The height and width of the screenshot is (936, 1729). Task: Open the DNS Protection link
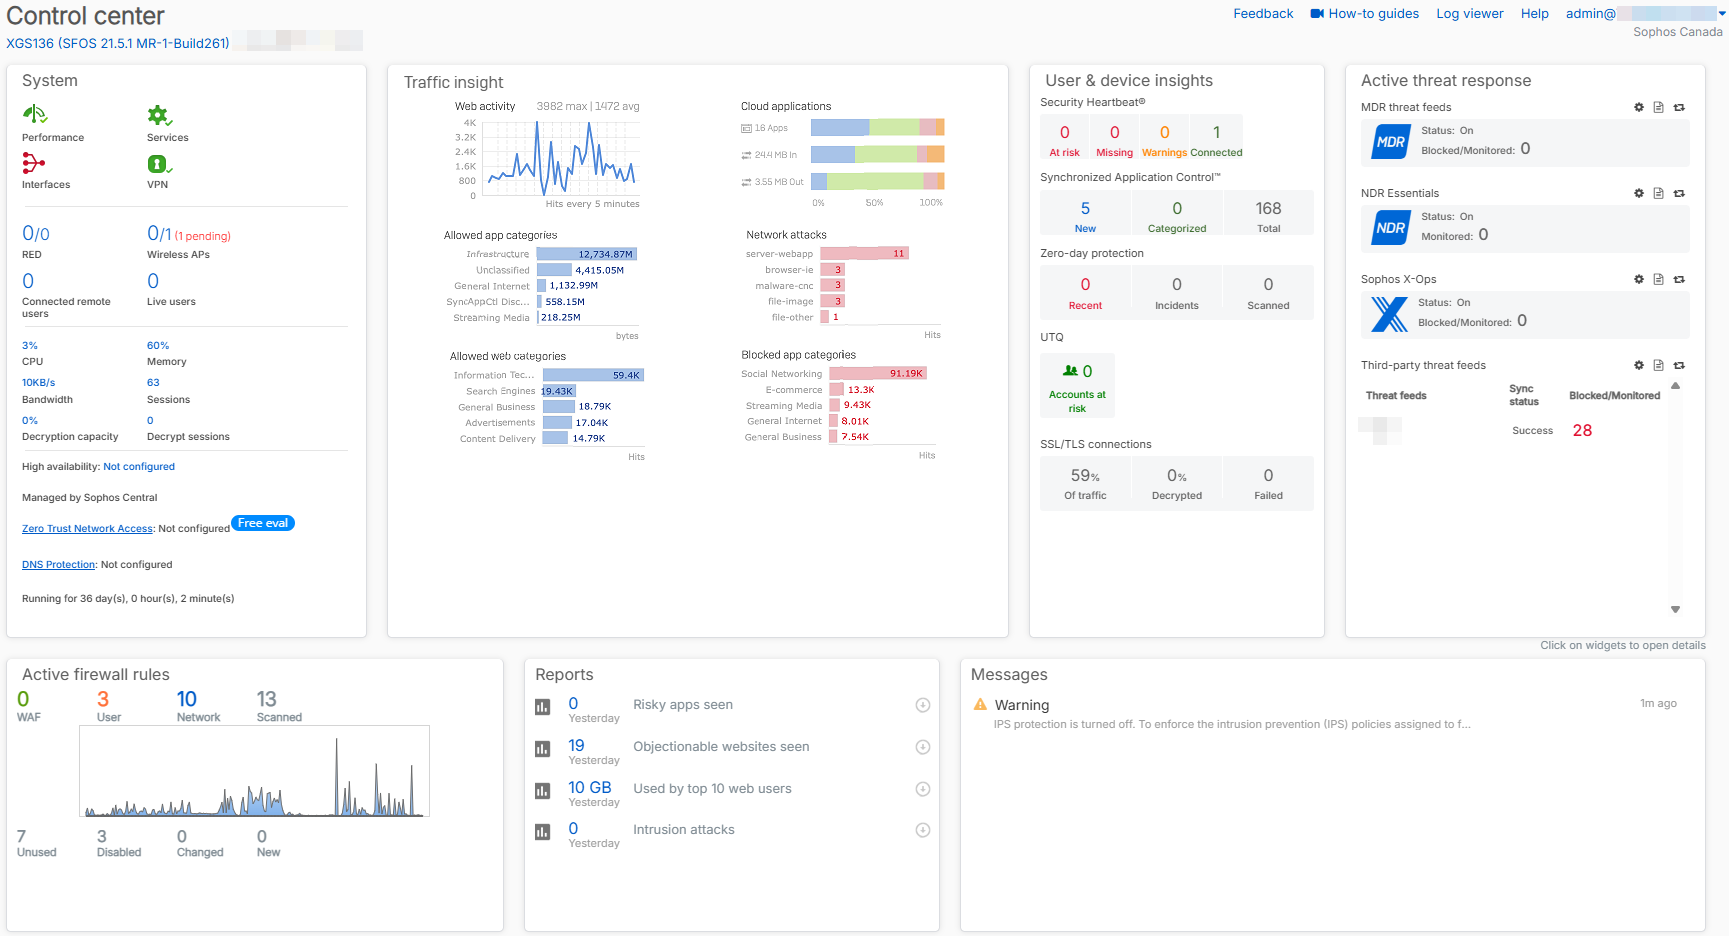[x=57, y=564]
